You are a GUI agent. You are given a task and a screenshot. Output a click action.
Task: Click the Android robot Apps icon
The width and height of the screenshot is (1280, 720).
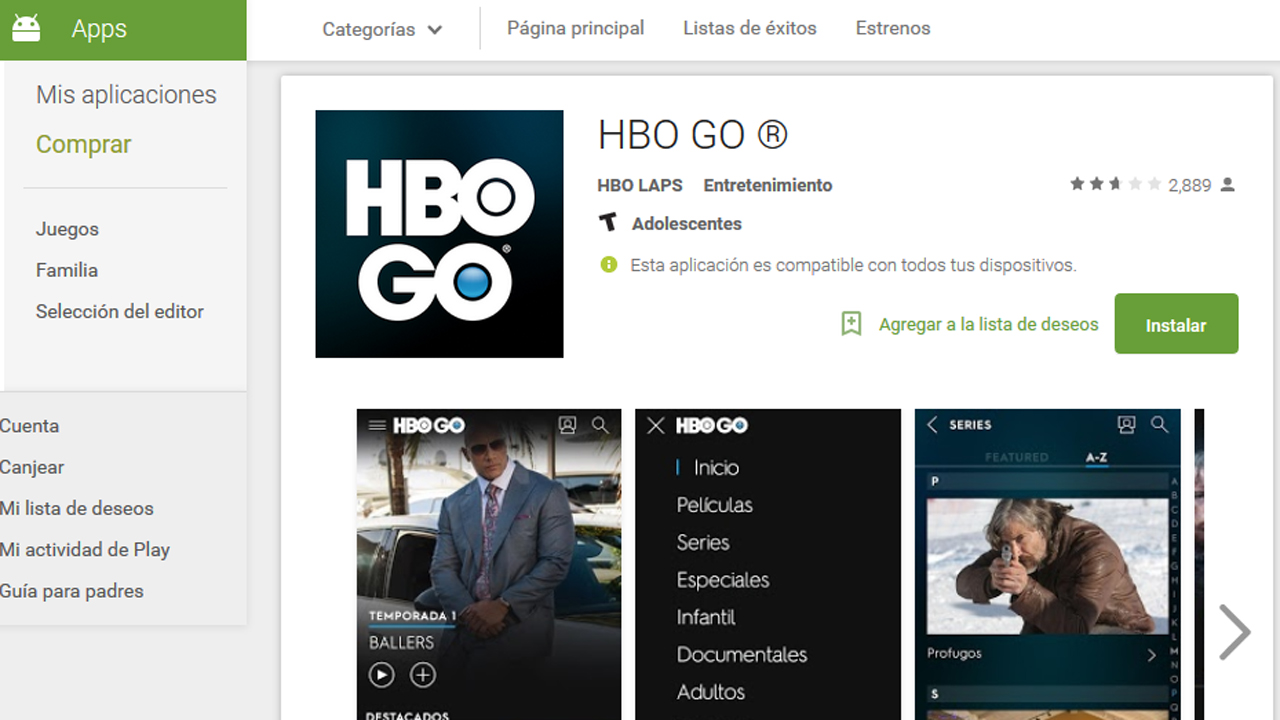pyautogui.click(x=26, y=29)
